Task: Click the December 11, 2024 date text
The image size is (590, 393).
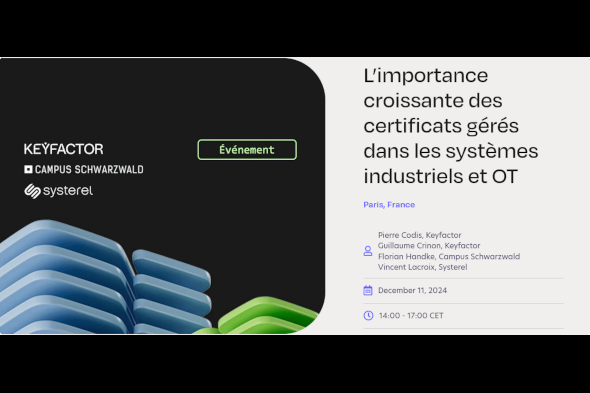Action: coord(412,290)
